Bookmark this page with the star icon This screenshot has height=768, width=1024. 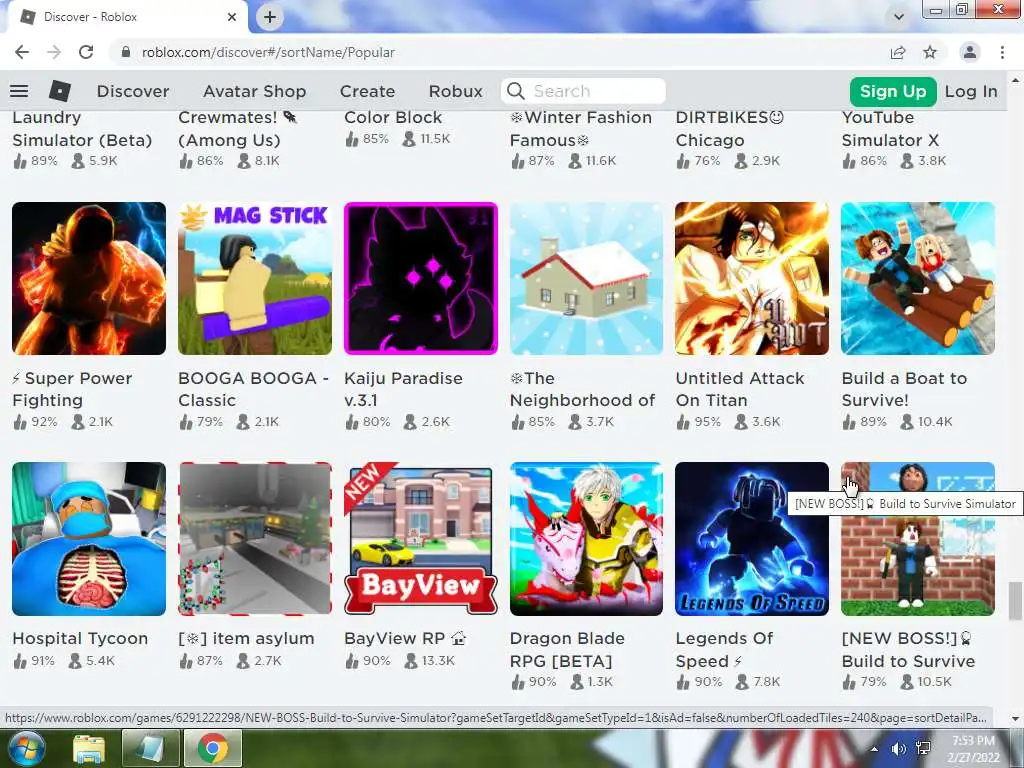point(930,52)
